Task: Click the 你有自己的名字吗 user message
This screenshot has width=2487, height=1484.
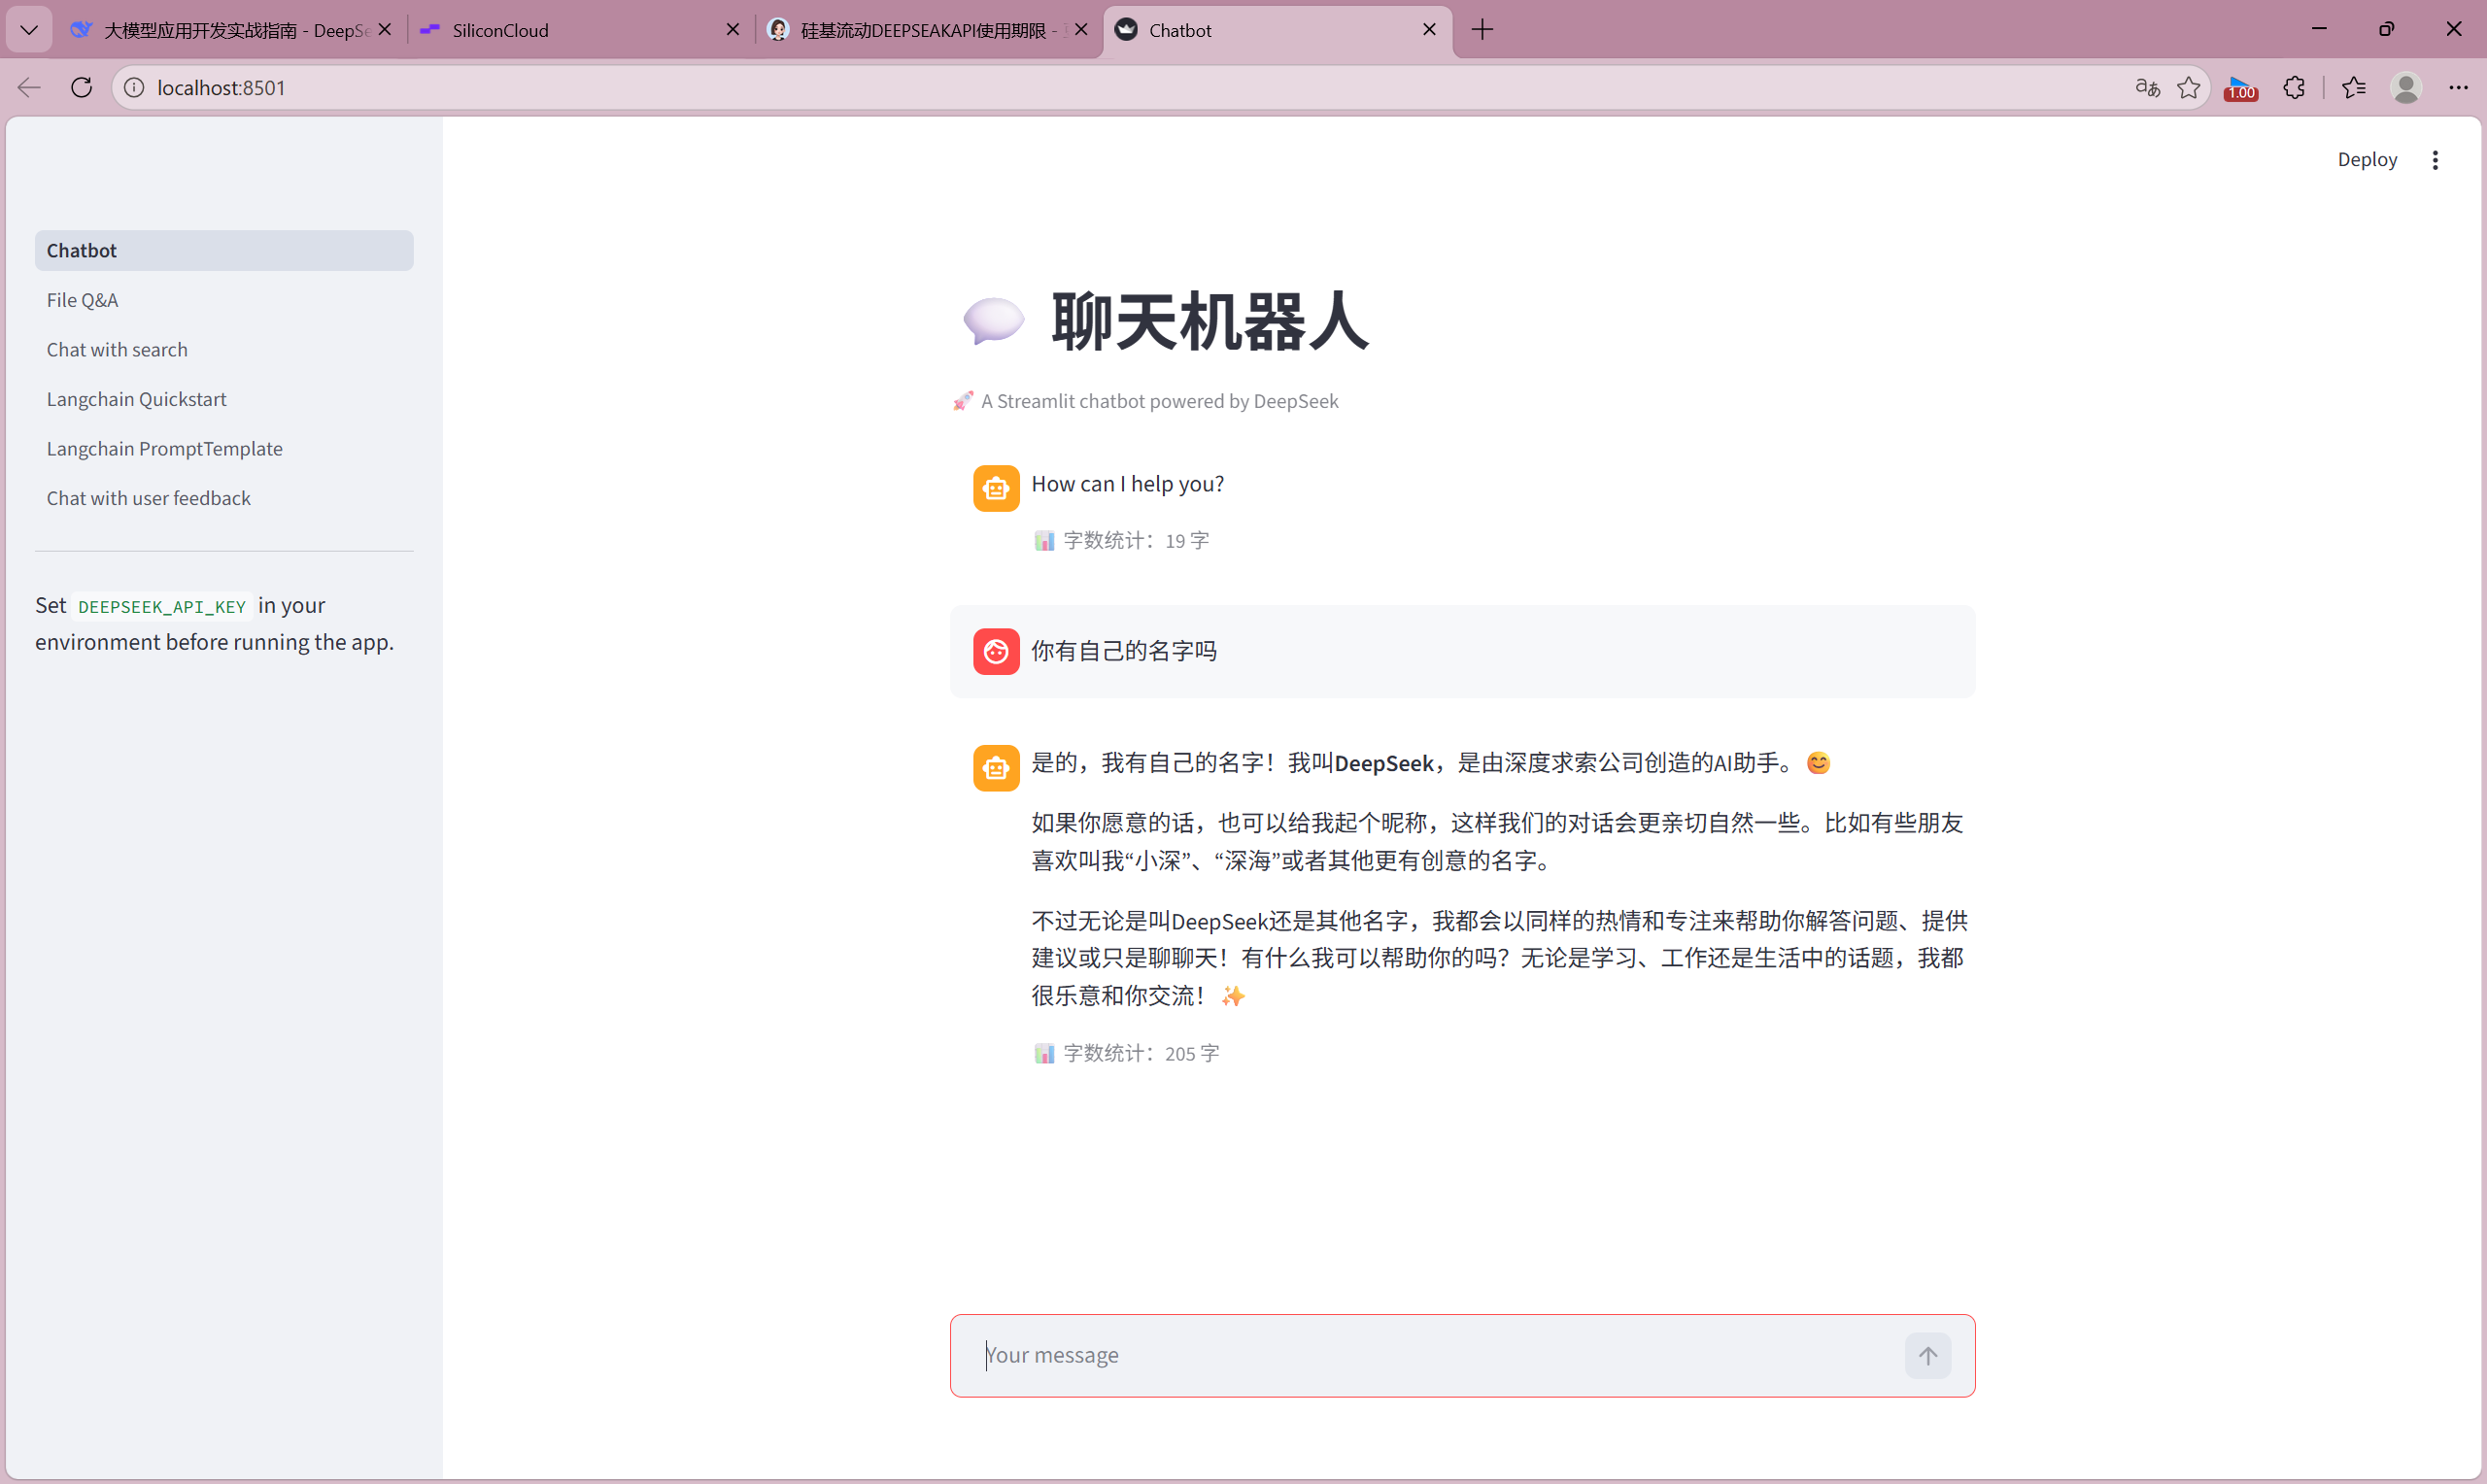Action: click(x=1124, y=651)
